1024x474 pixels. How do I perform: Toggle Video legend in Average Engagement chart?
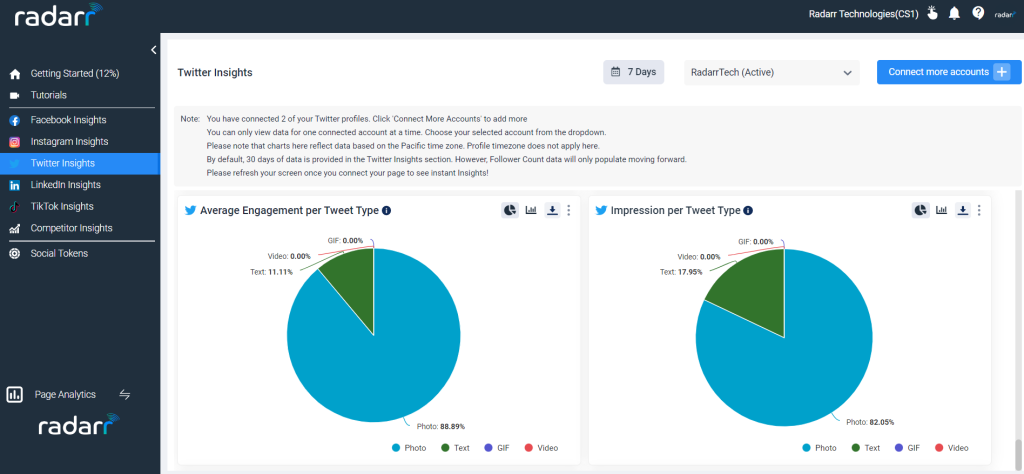tap(541, 448)
